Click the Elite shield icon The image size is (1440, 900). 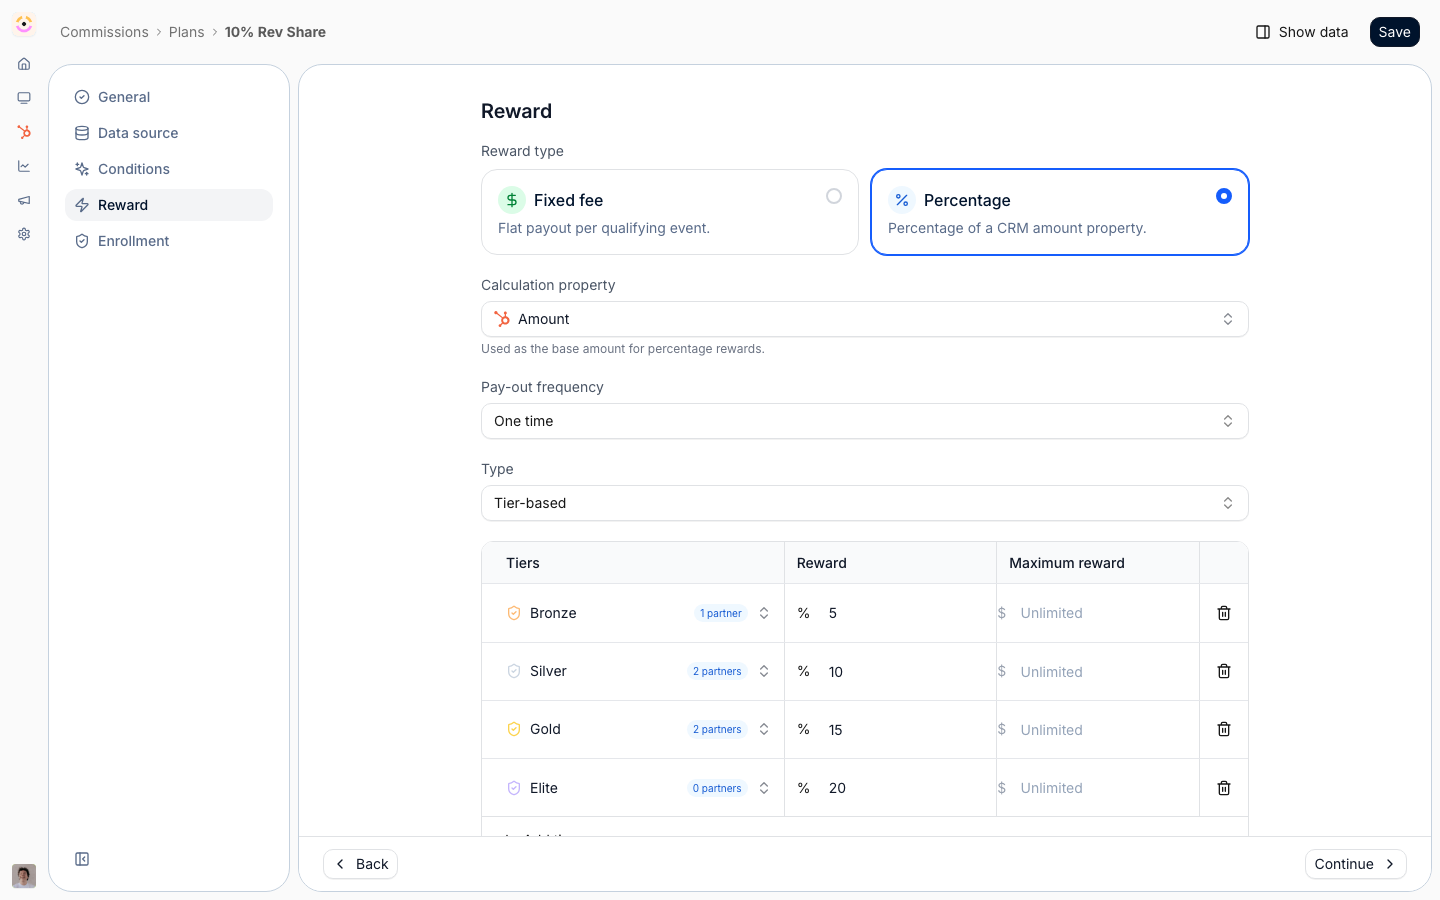pyautogui.click(x=514, y=788)
